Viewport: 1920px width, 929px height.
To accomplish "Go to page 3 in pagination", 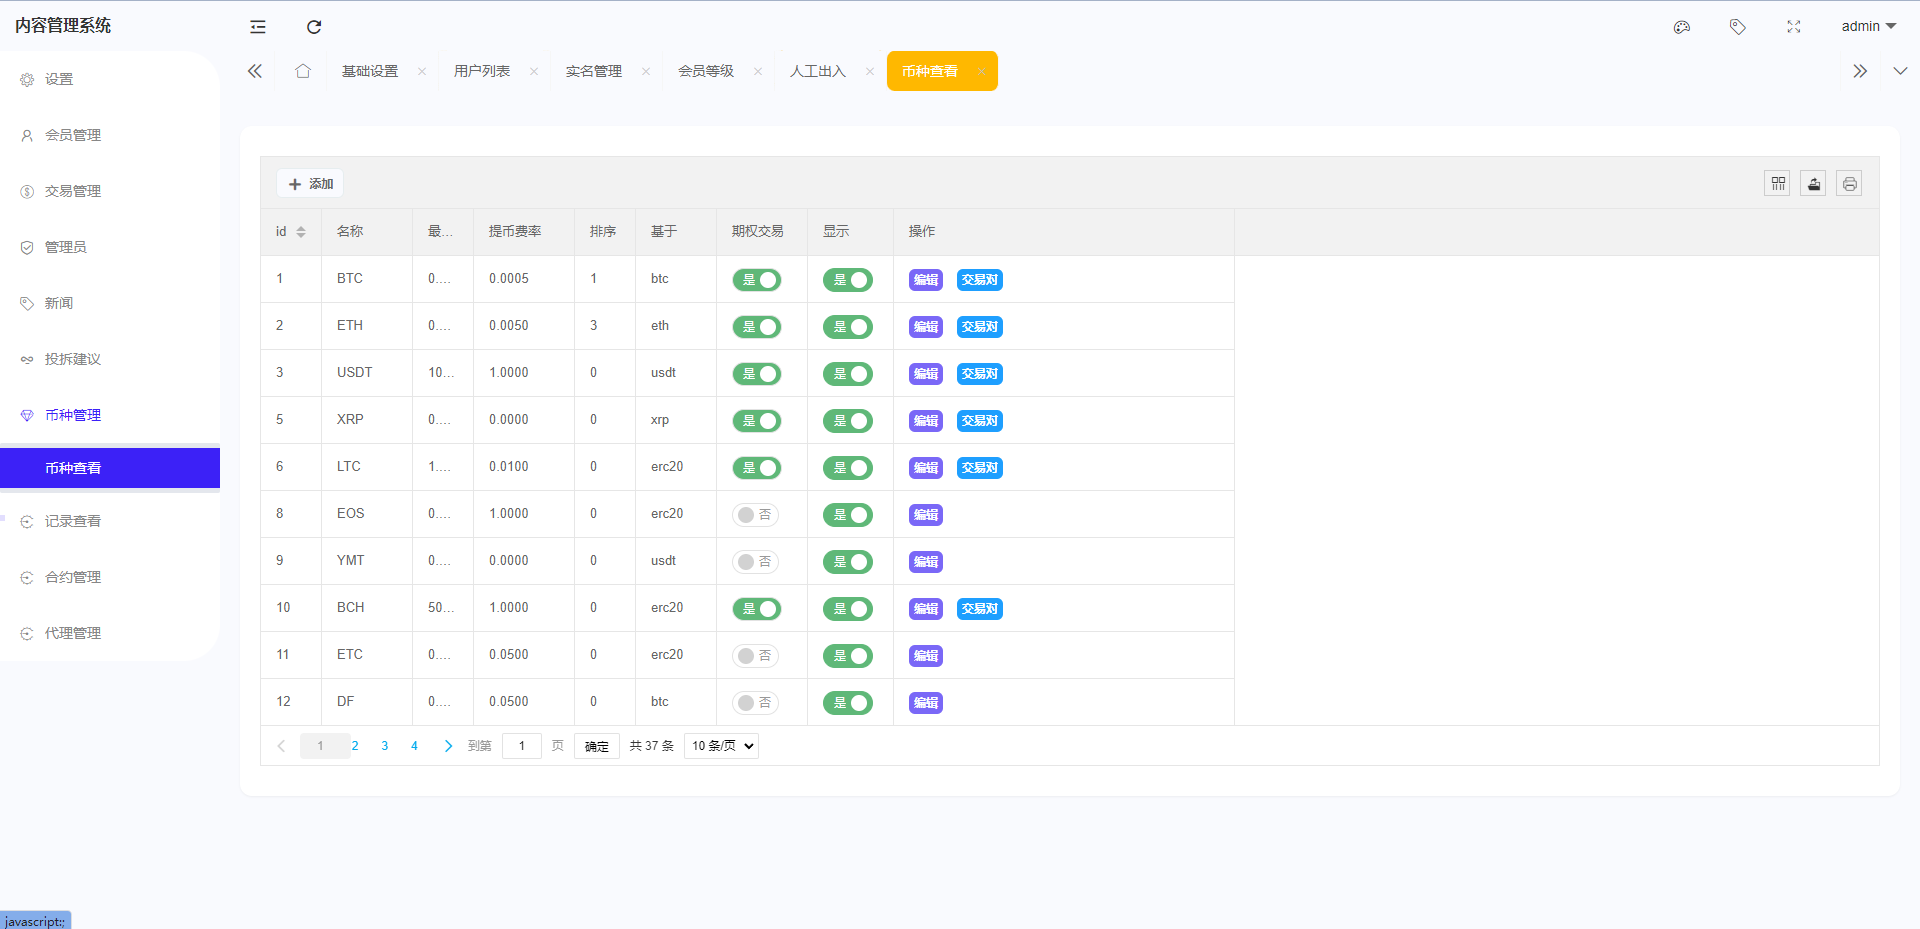I will [x=385, y=745].
